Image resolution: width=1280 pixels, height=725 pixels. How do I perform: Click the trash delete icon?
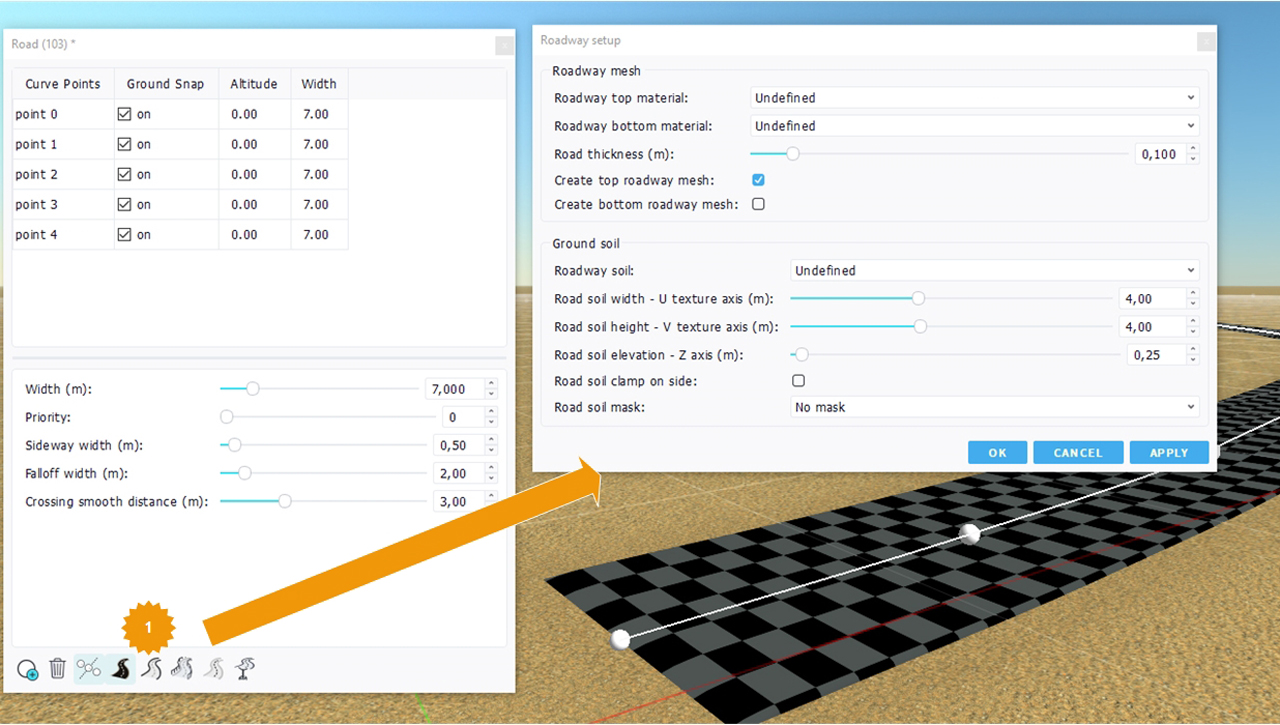pos(58,668)
